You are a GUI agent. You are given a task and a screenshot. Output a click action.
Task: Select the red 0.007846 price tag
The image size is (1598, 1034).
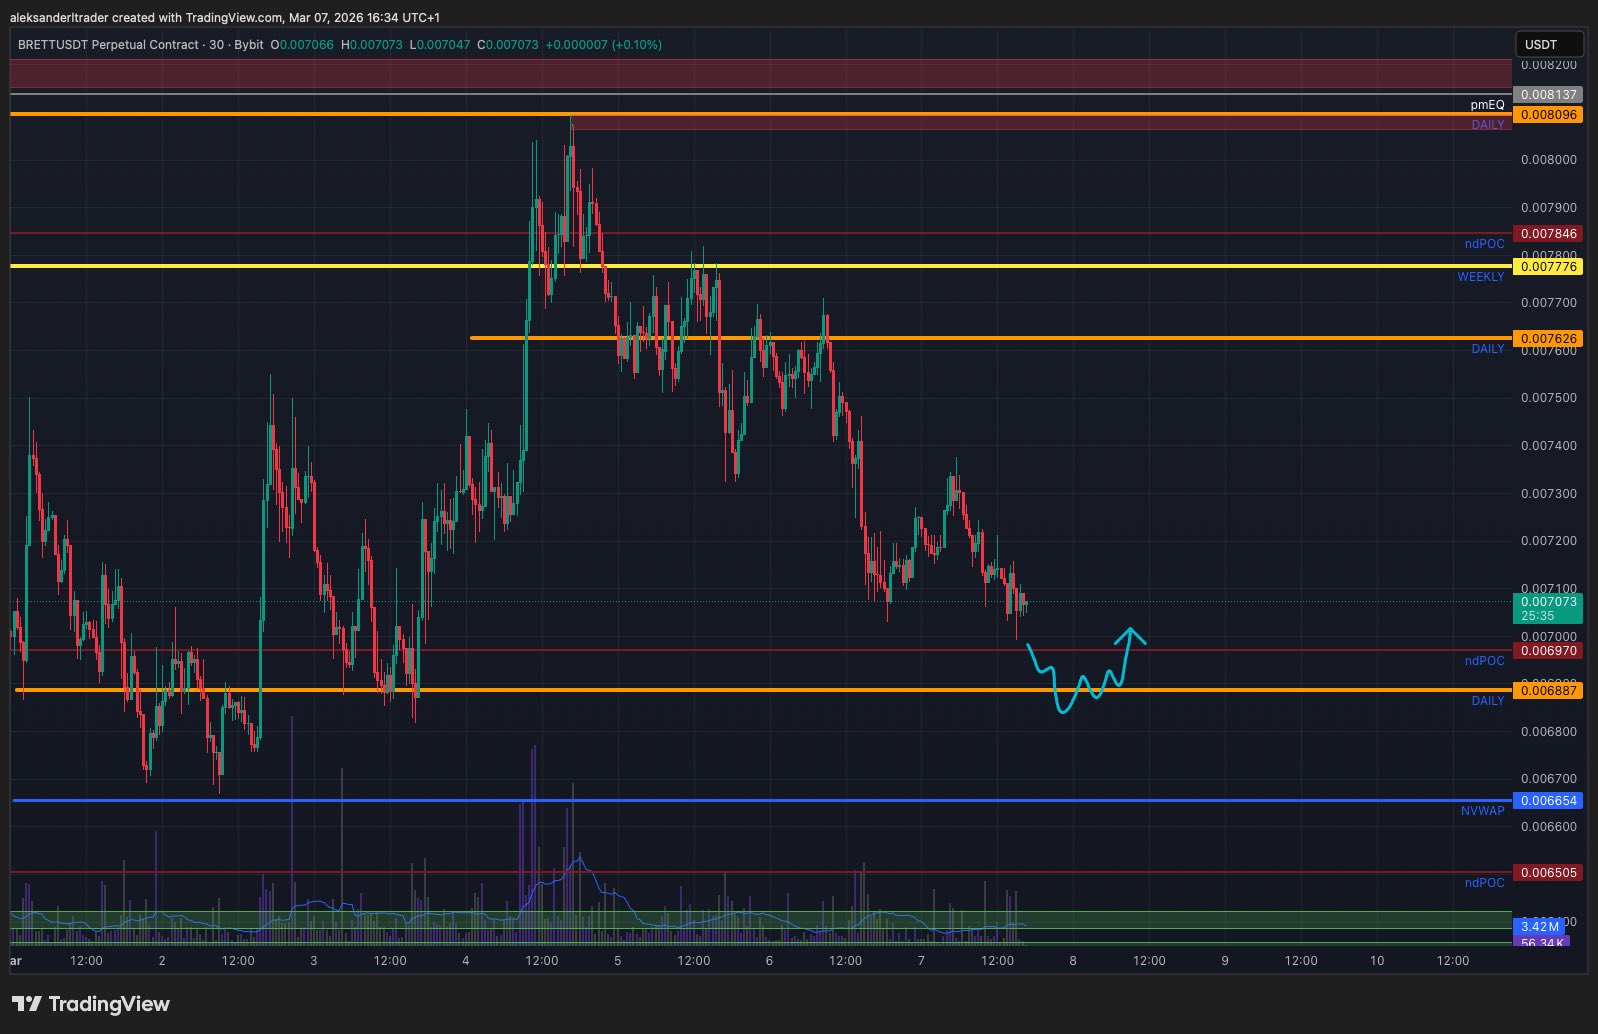pyautogui.click(x=1548, y=234)
